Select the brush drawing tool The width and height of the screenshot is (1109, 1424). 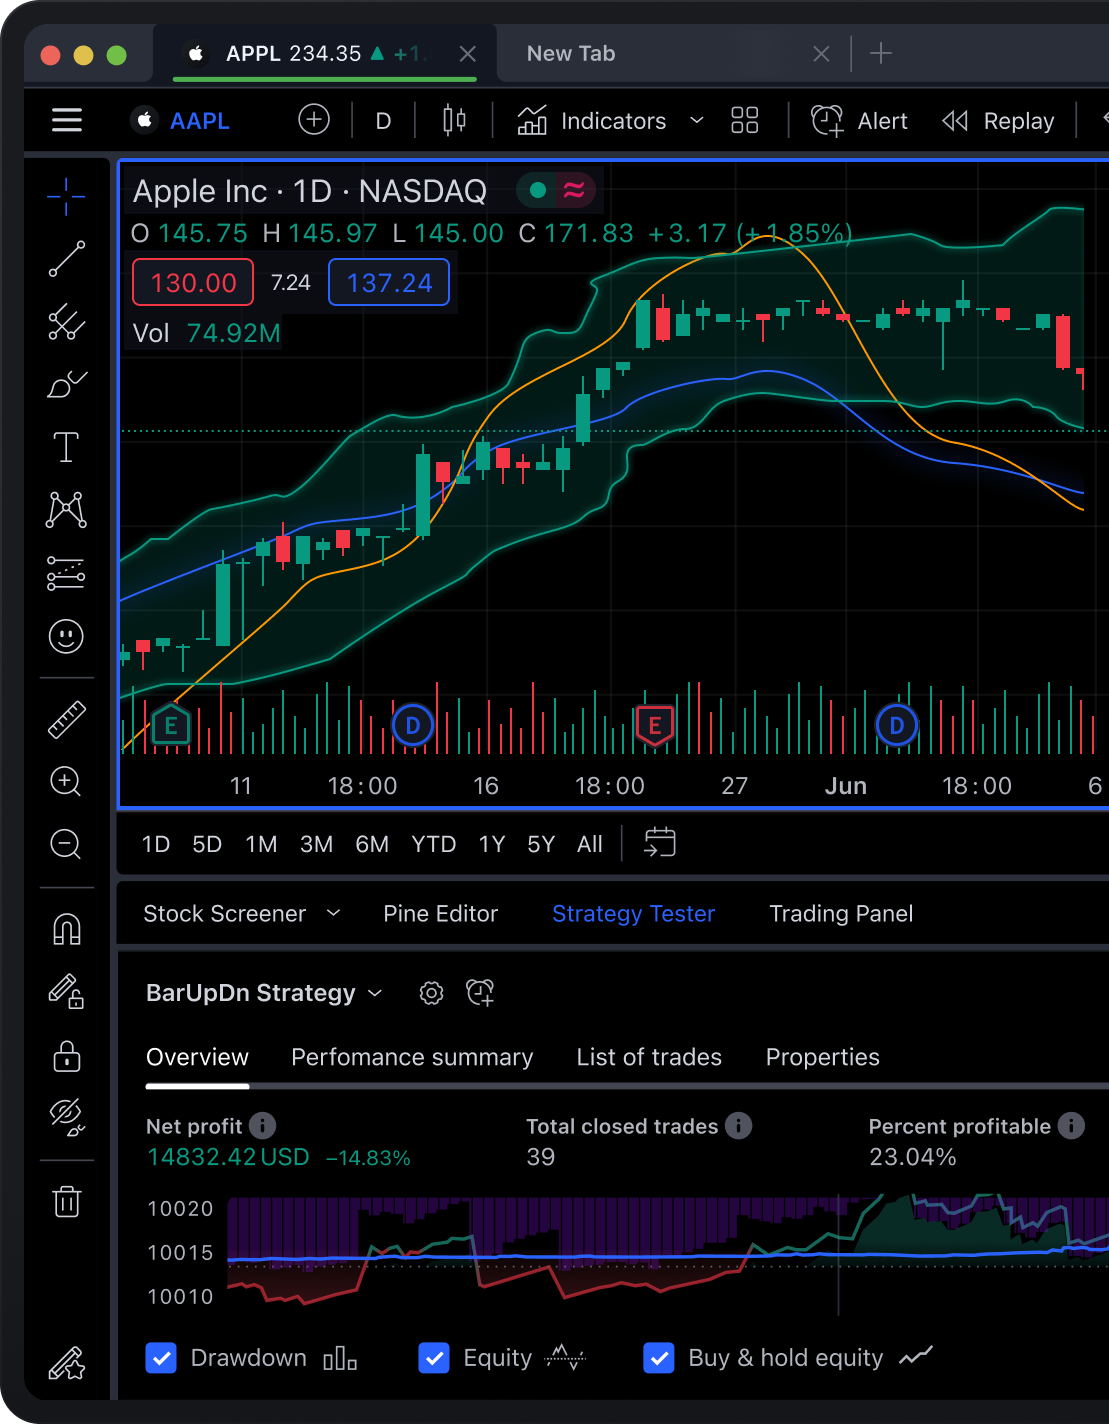click(66, 385)
